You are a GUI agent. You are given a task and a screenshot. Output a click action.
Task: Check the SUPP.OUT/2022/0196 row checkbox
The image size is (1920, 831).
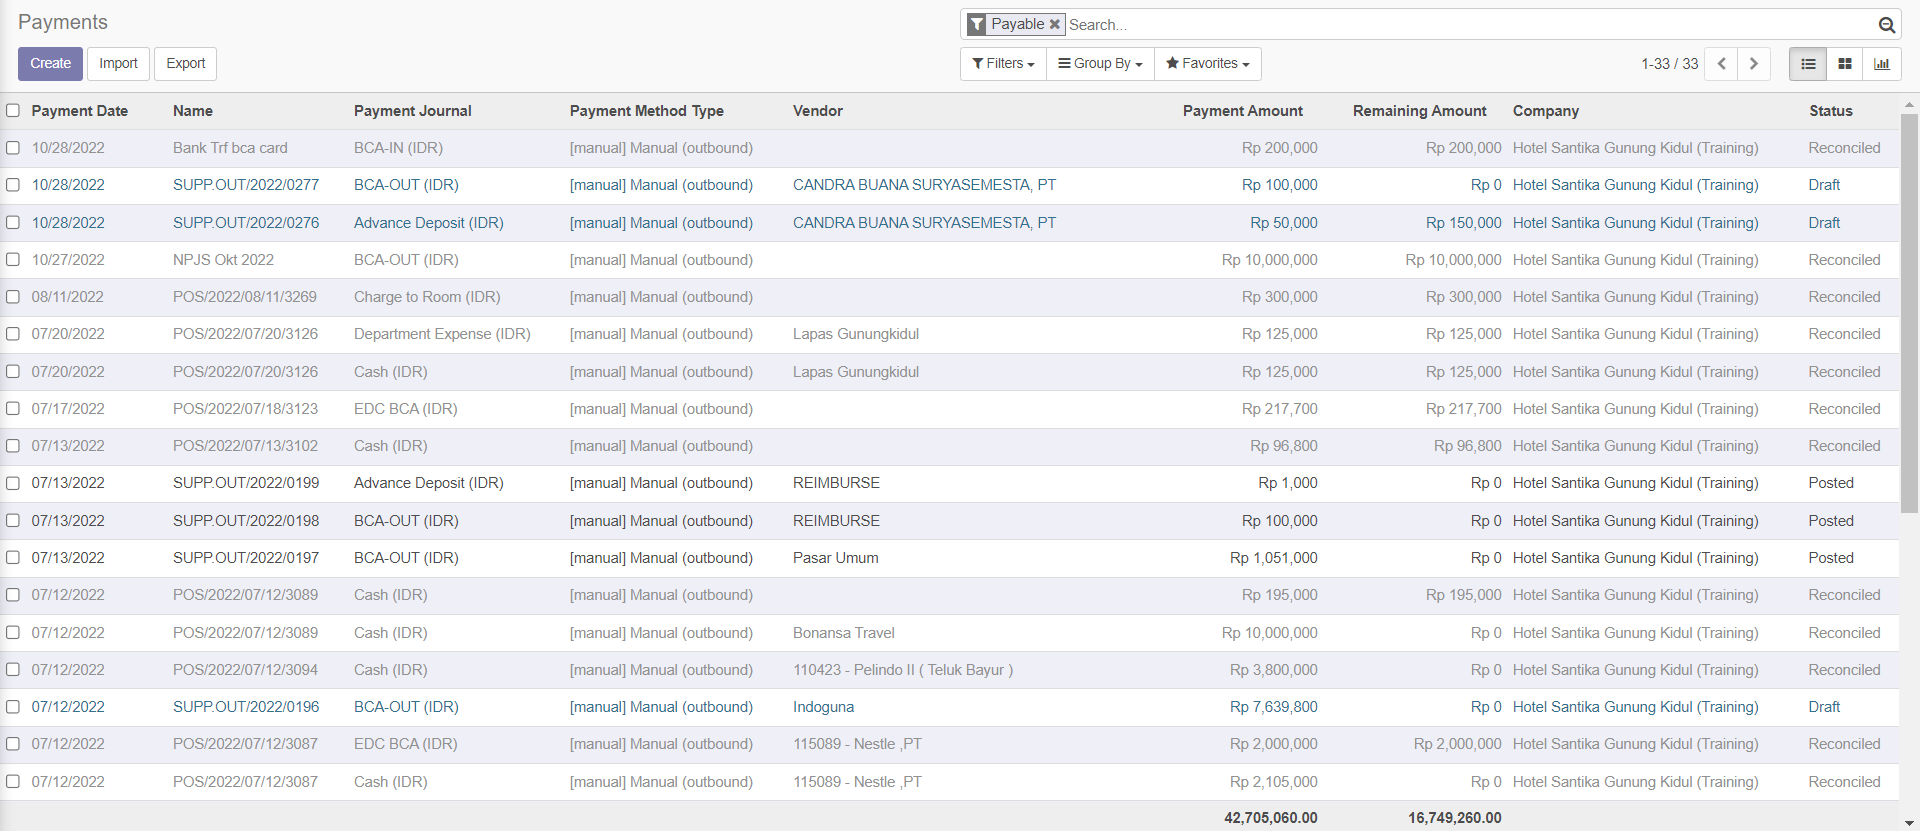click(13, 707)
